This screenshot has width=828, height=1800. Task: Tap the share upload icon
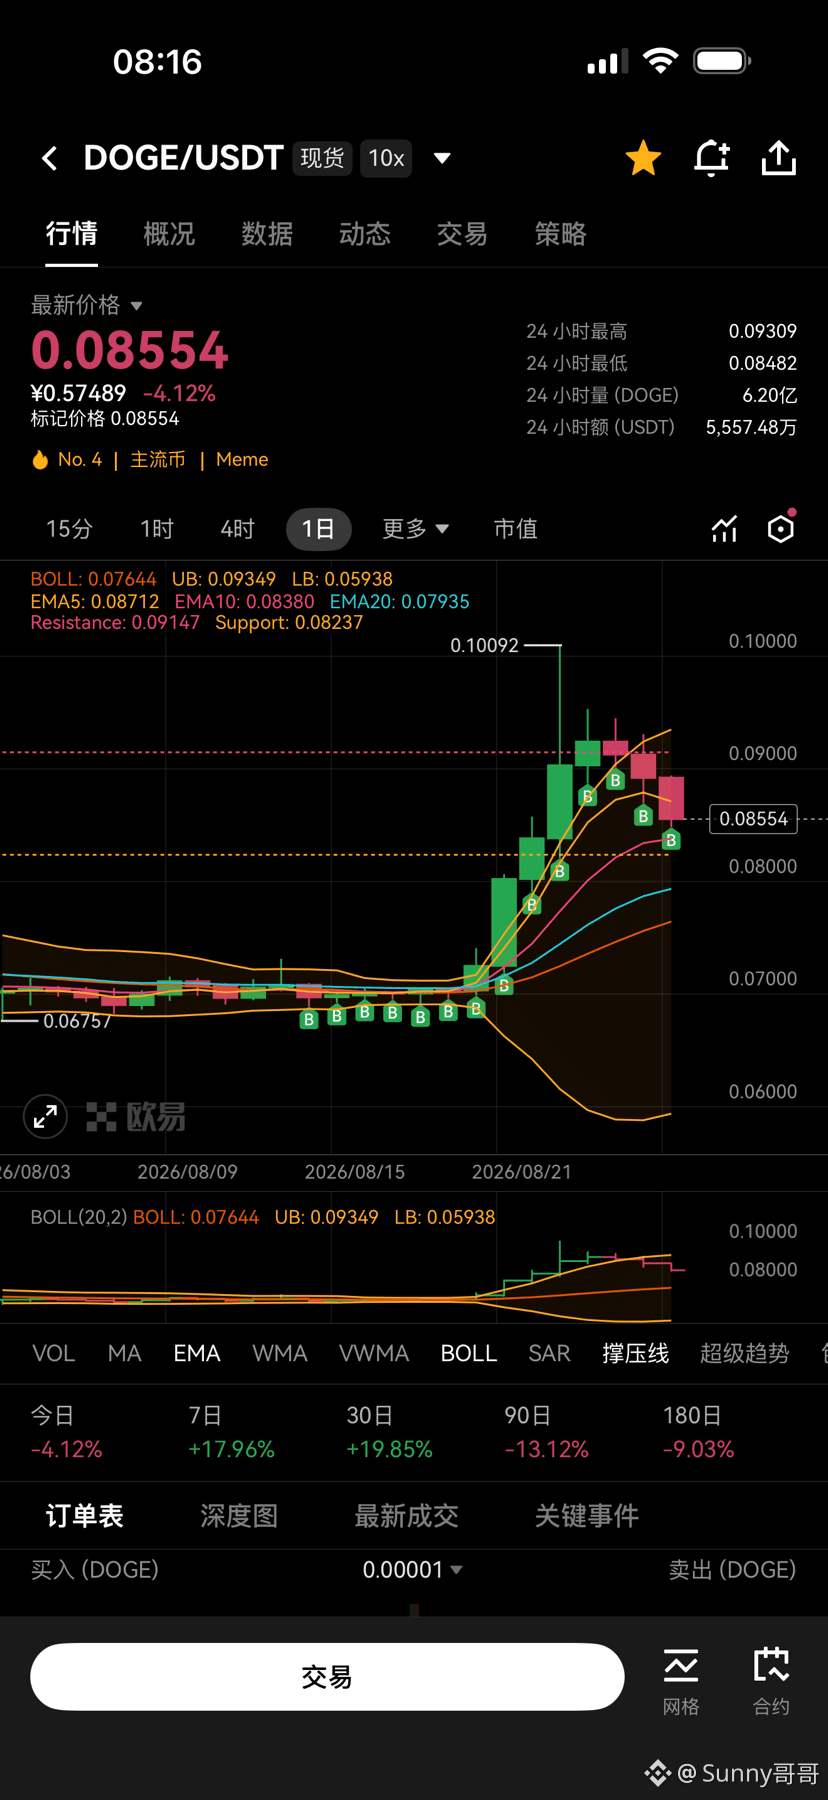pyautogui.click(x=779, y=158)
